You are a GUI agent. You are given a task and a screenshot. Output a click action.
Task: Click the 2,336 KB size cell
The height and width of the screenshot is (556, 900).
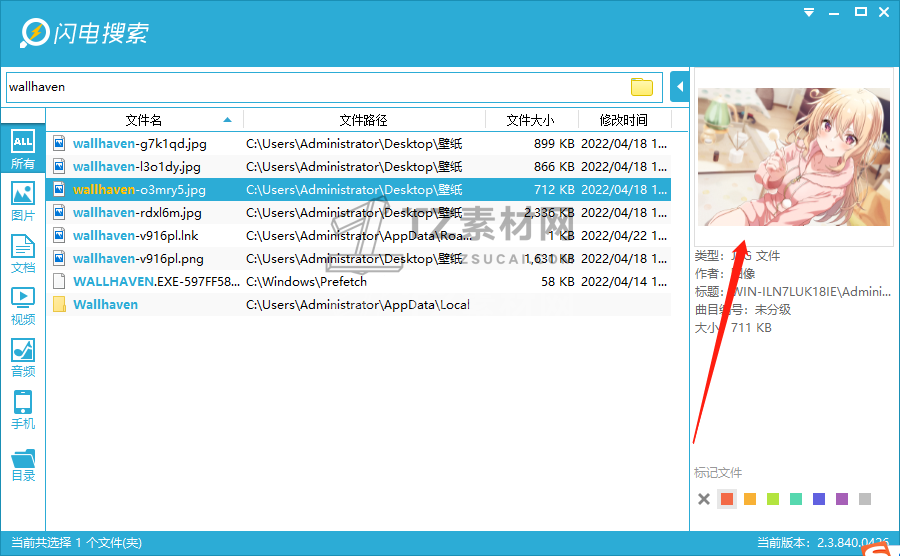pos(549,212)
